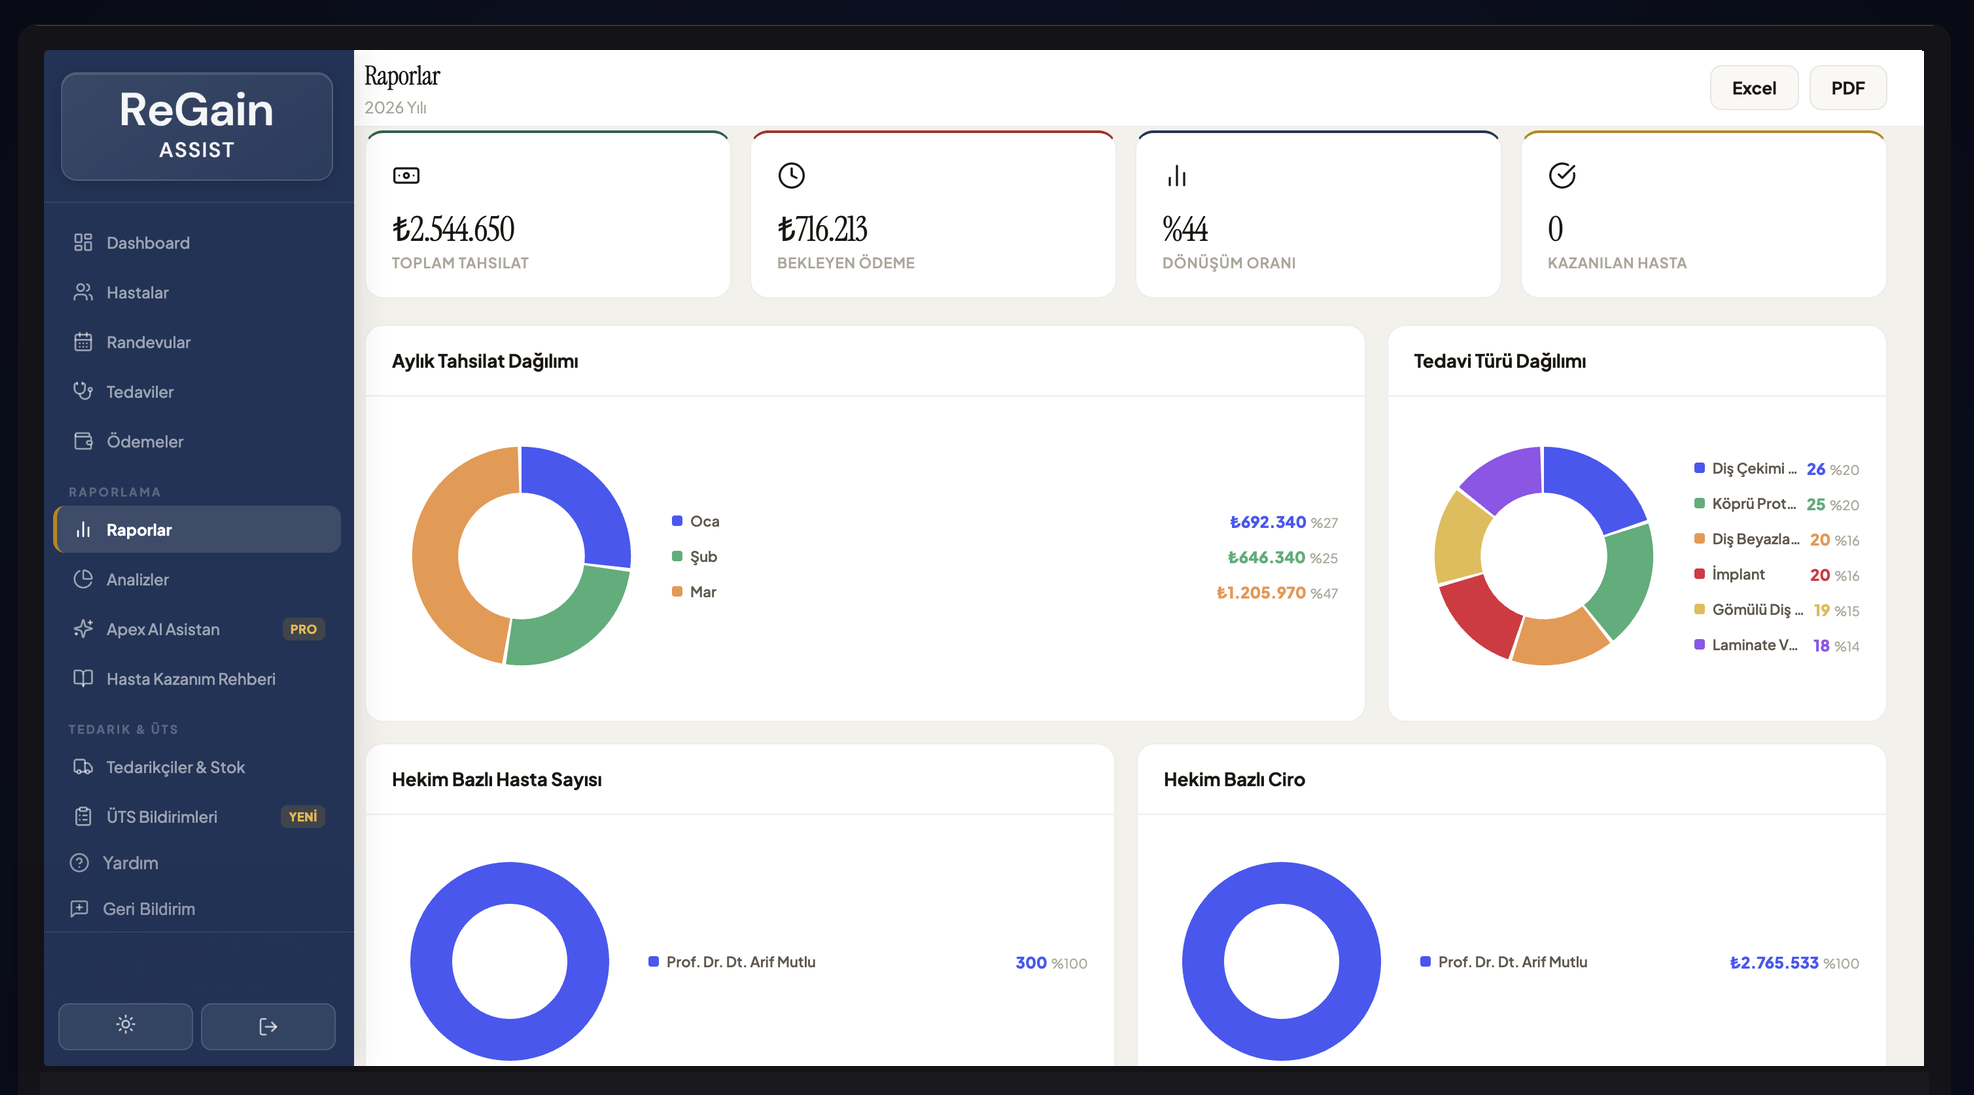This screenshot has width=1974, height=1095.
Task: Click the Geri Bildirim feedback link
Action: point(148,909)
